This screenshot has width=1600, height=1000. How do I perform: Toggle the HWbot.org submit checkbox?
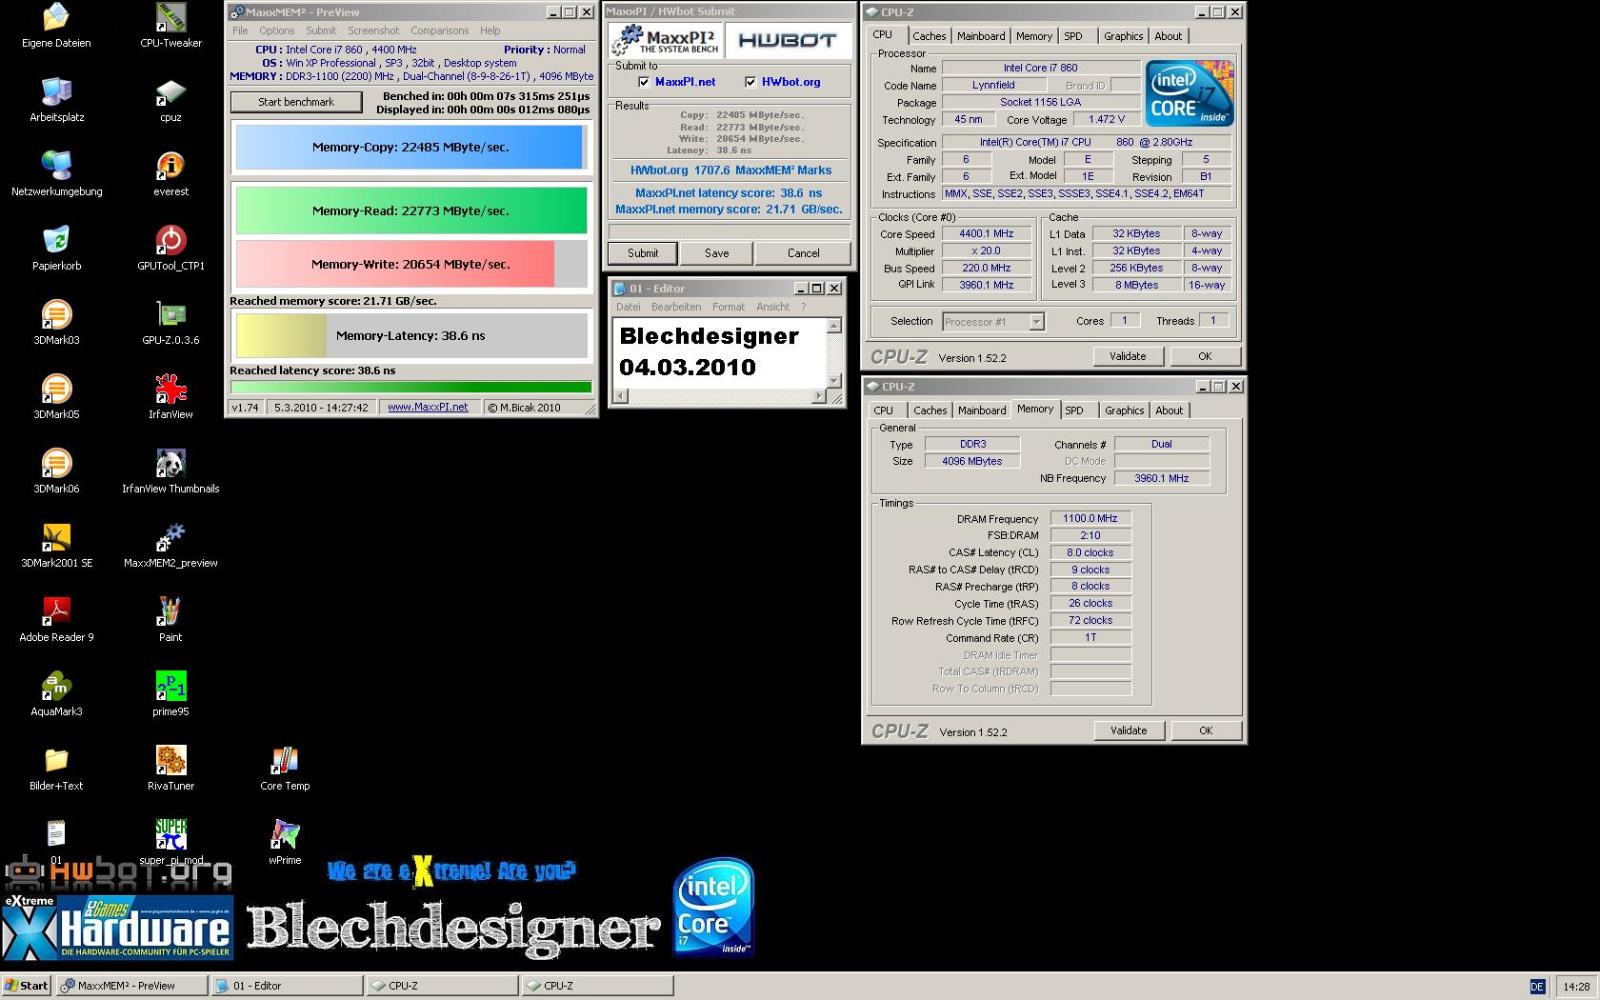[750, 82]
